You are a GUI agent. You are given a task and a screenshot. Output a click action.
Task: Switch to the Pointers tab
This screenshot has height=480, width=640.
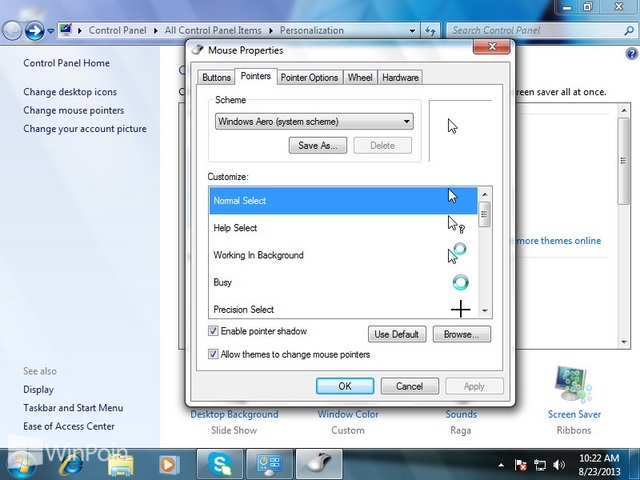coord(256,76)
